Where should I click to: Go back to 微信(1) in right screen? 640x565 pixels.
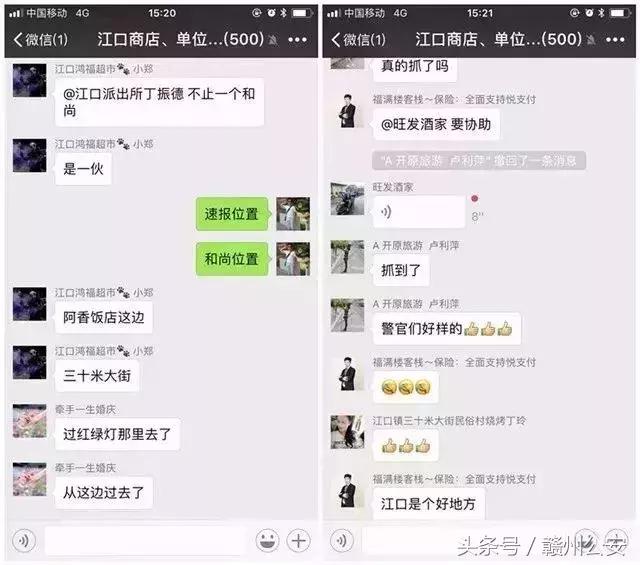tap(358, 40)
